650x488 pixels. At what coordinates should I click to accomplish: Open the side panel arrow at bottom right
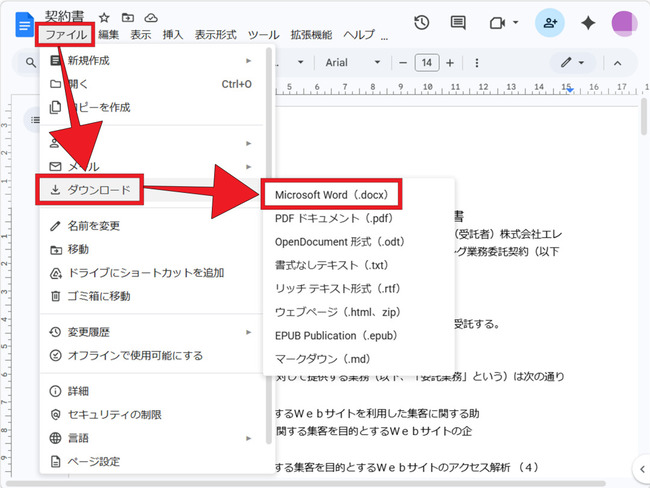coord(642,469)
